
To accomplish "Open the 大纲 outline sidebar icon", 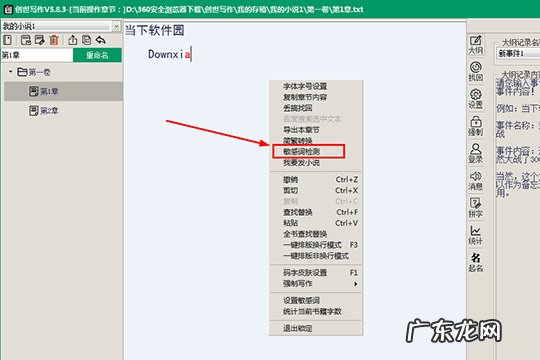I will [x=476, y=45].
